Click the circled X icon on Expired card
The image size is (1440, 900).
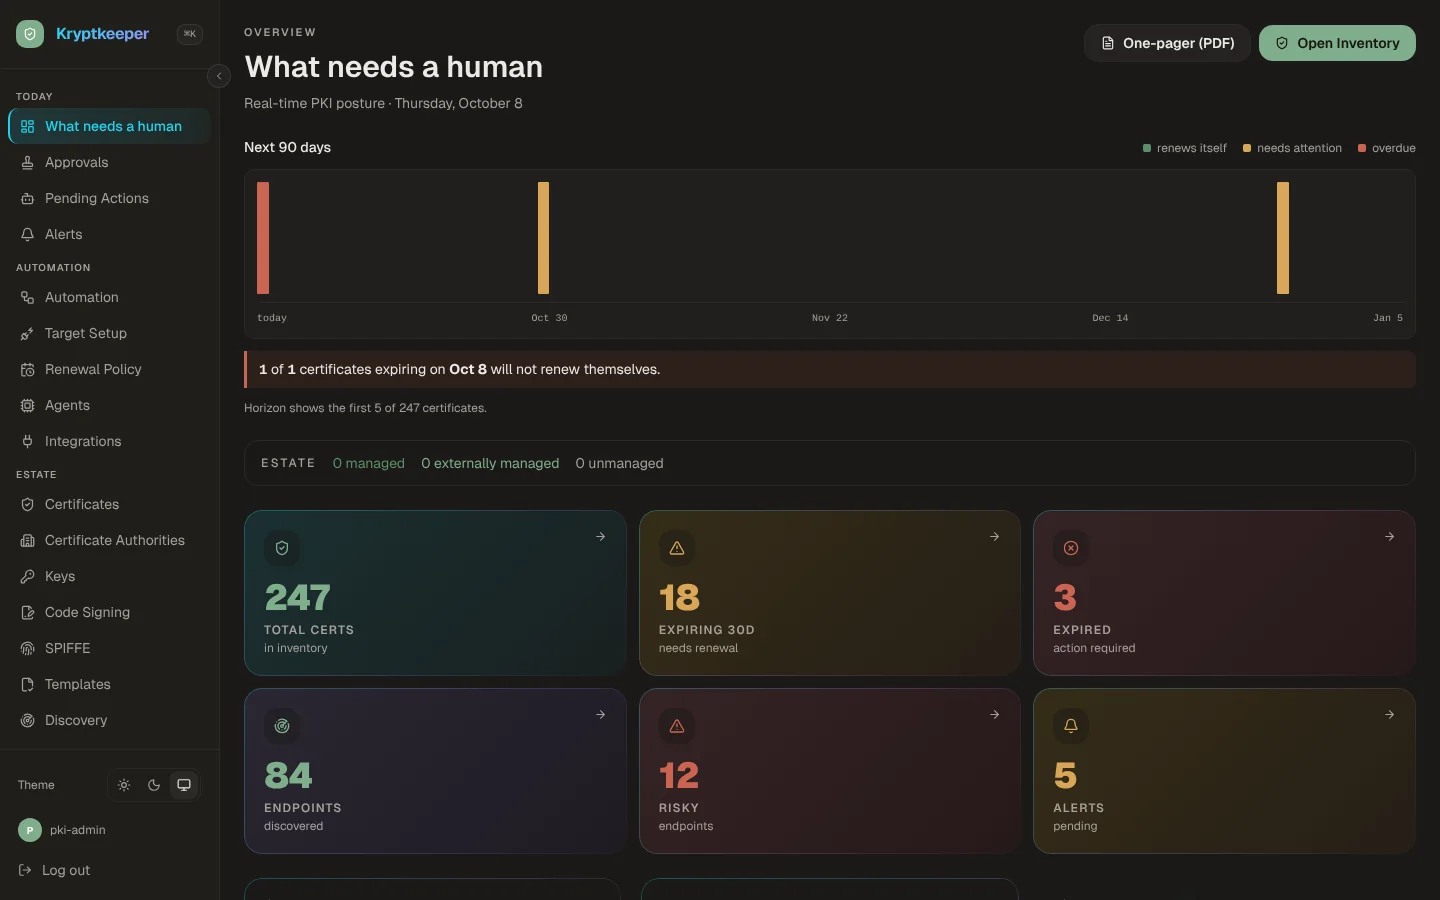(x=1071, y=548)
